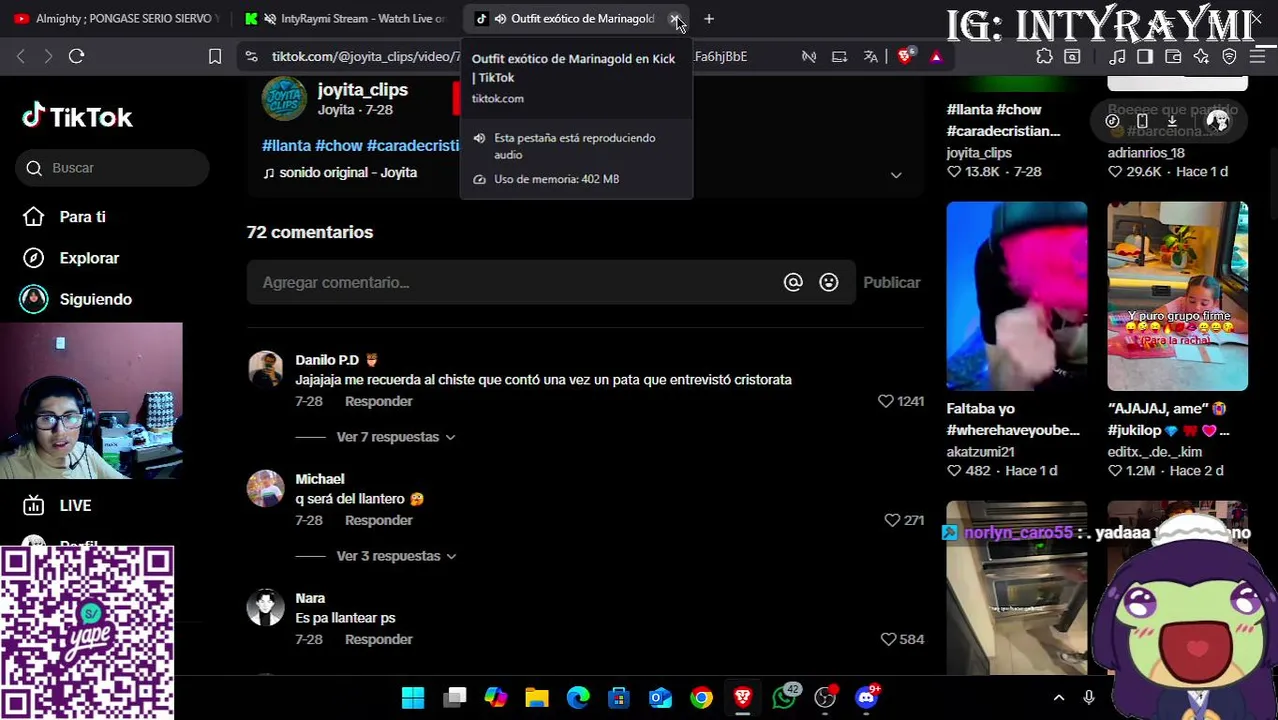
Task: Click the microphone tray icon
Action: pos(1089,698)
